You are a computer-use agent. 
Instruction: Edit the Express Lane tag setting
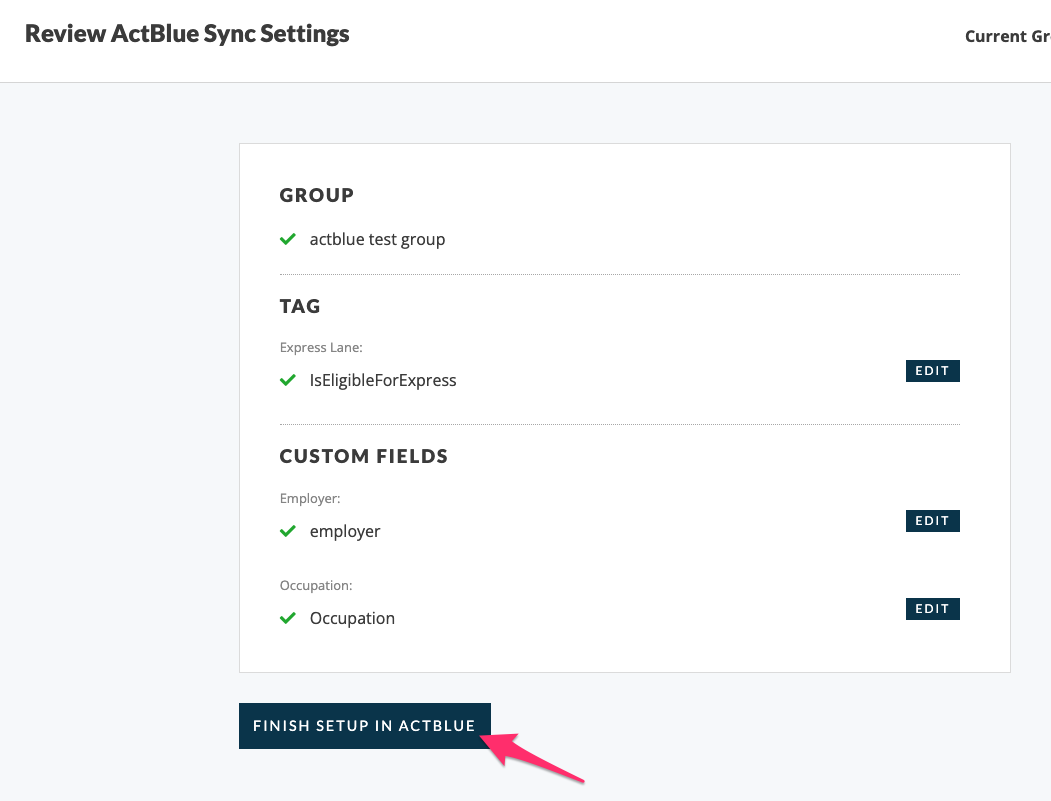tap(932, 371)
